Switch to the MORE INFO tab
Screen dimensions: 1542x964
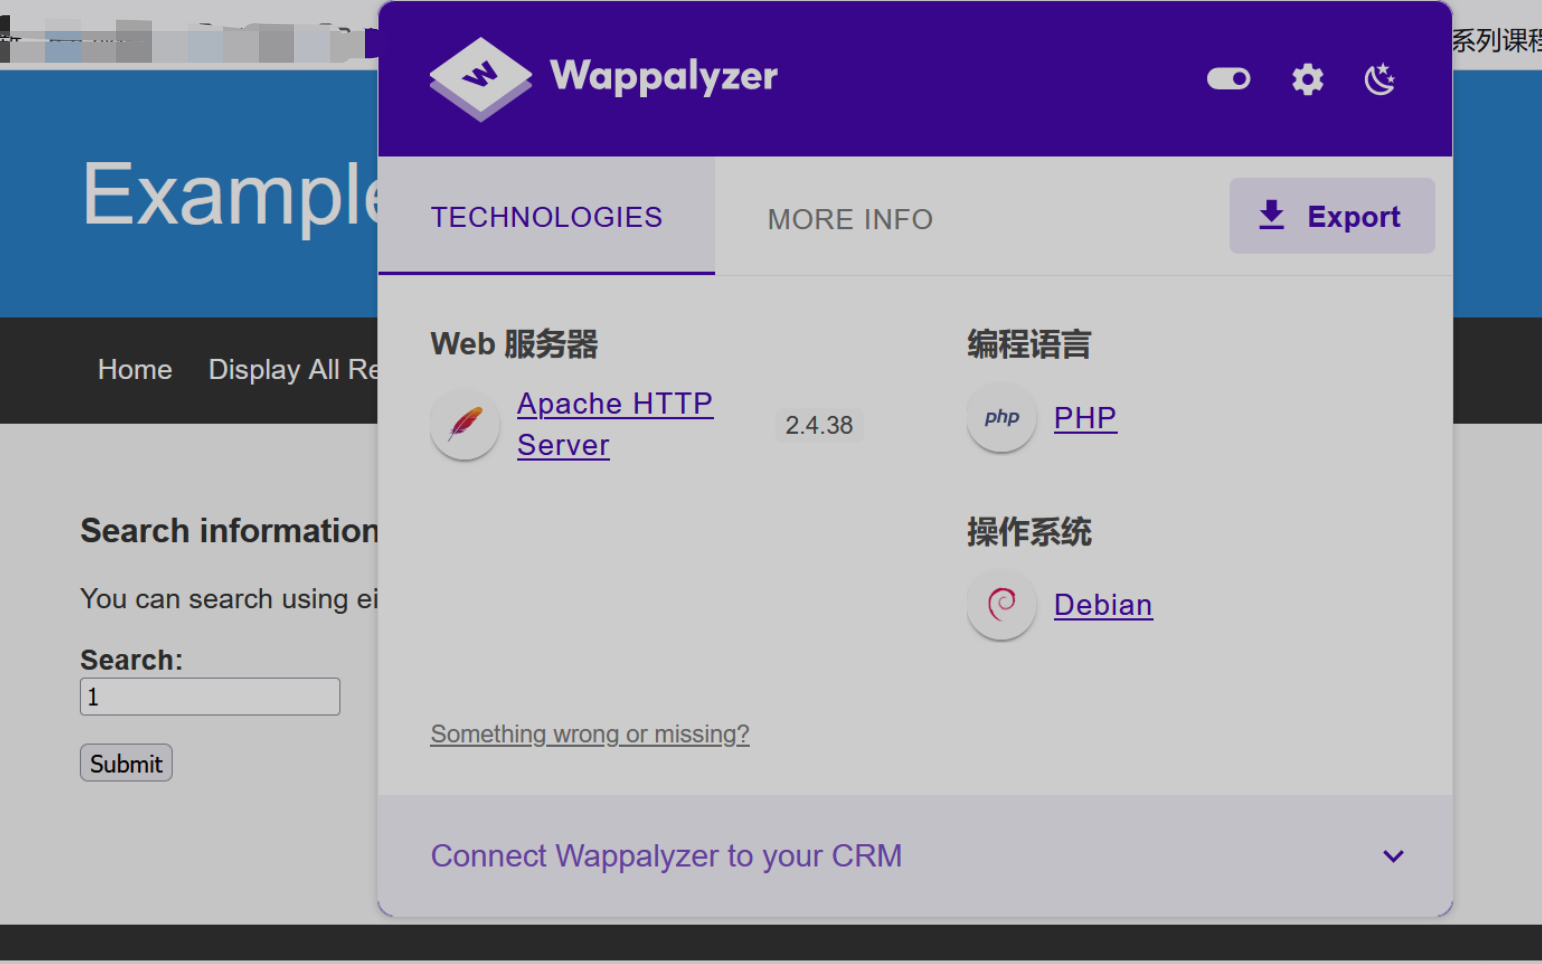(850, 219)
